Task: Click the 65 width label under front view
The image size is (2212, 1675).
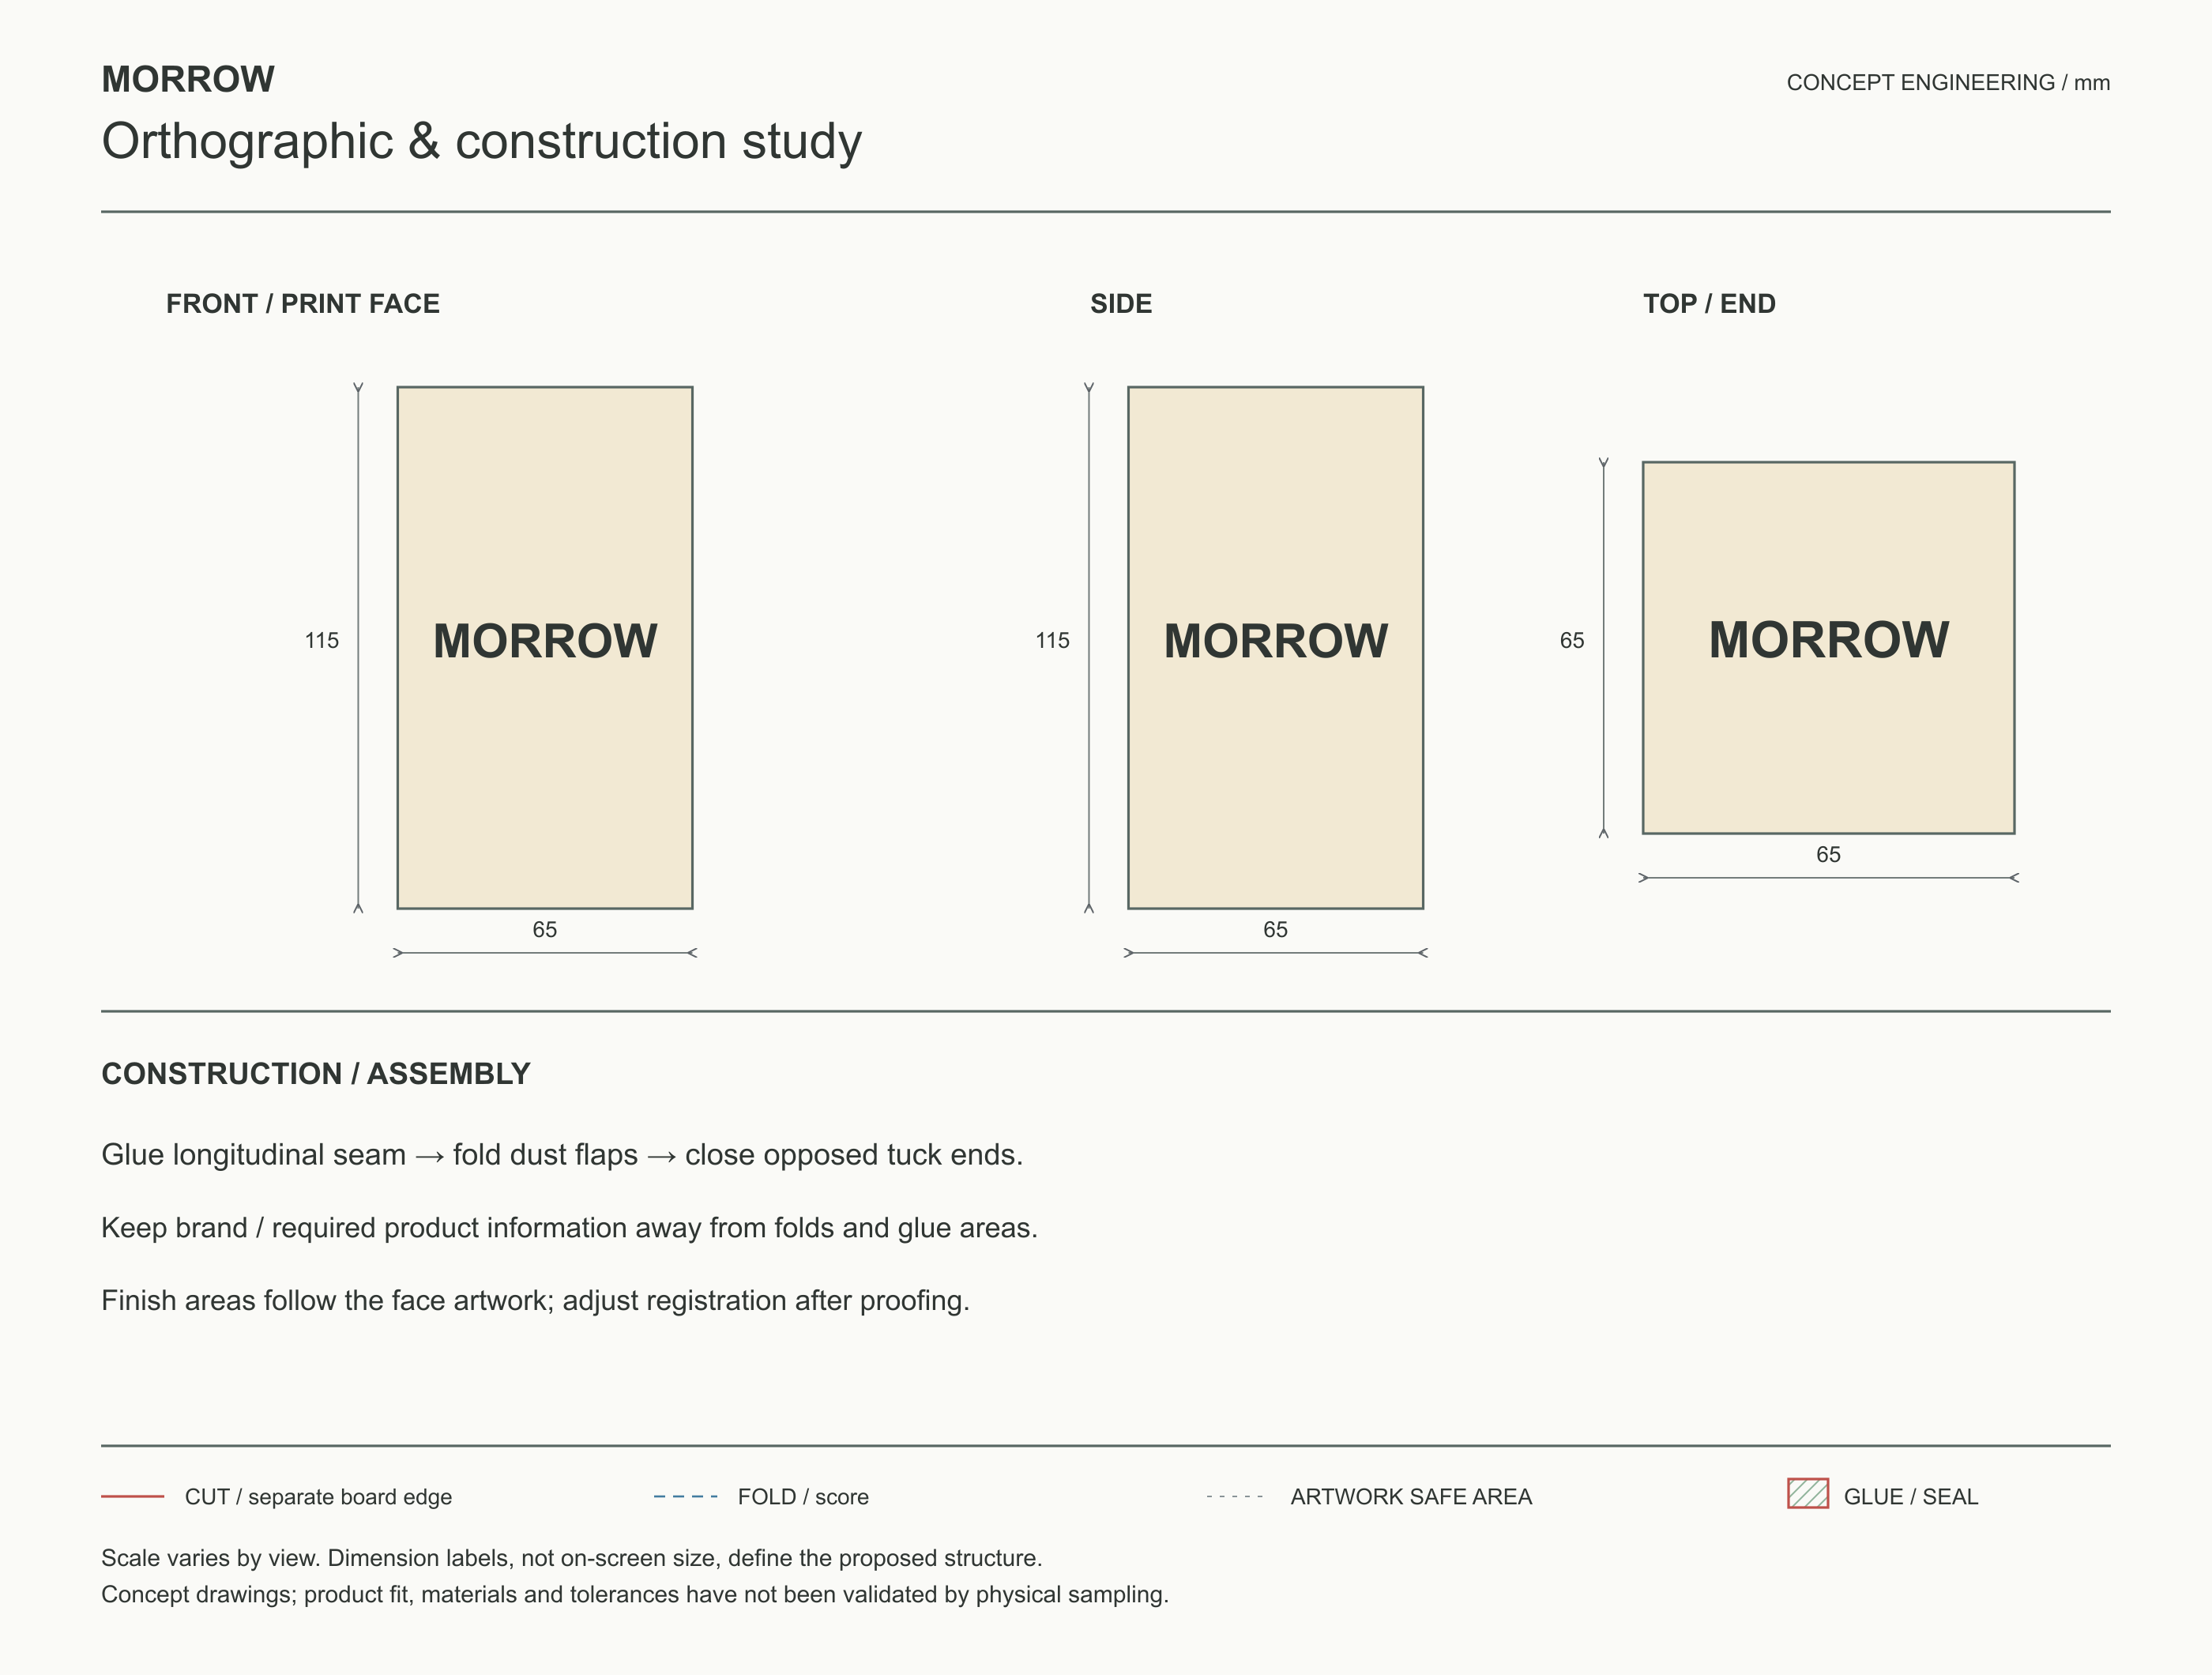Action: (x=545, y=930)
